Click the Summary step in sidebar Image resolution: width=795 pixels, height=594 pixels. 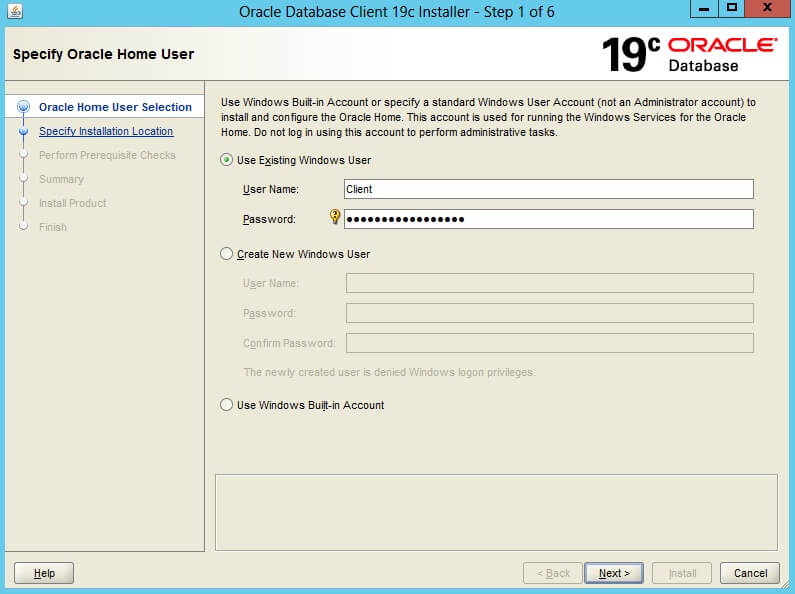tap(61, 179)
